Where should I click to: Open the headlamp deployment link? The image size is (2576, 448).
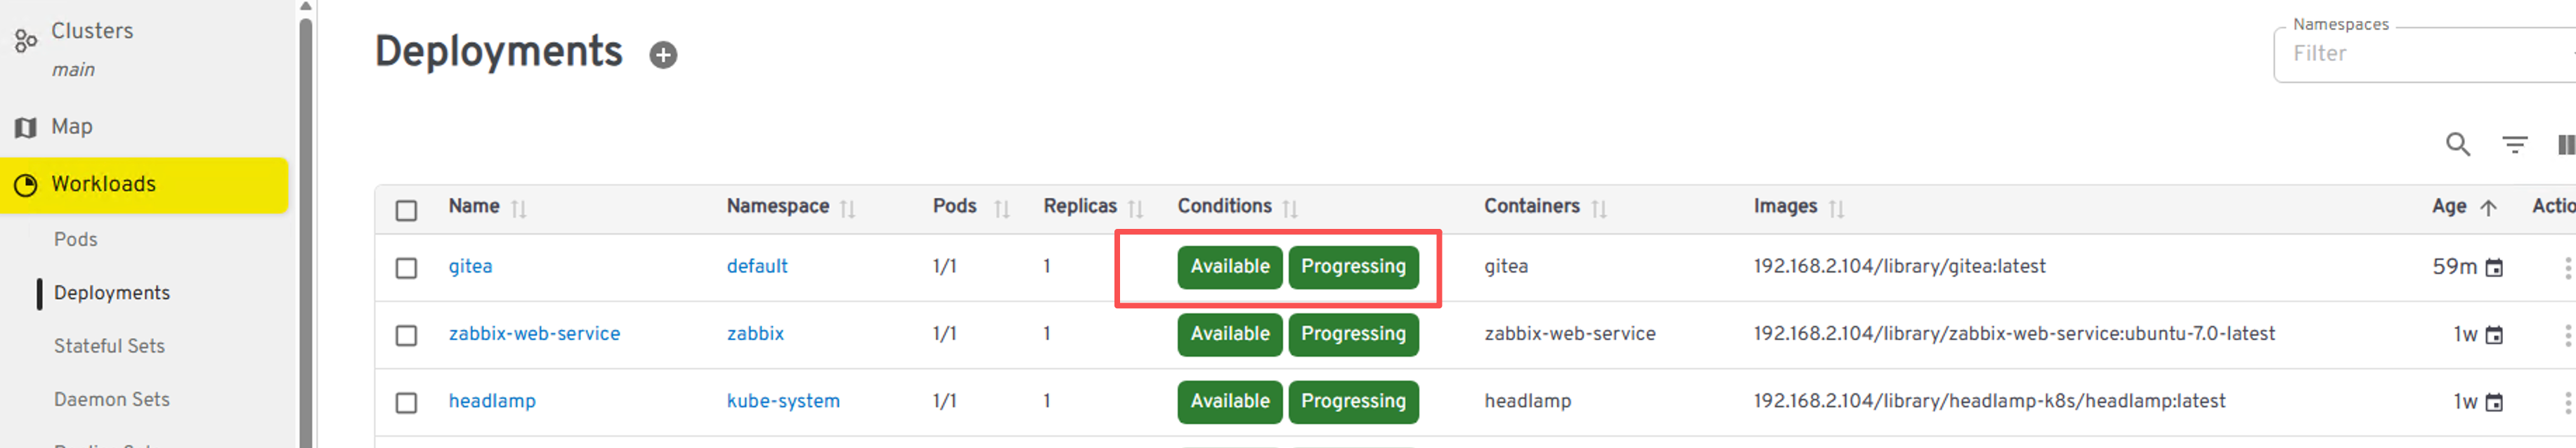click(492, 401)
